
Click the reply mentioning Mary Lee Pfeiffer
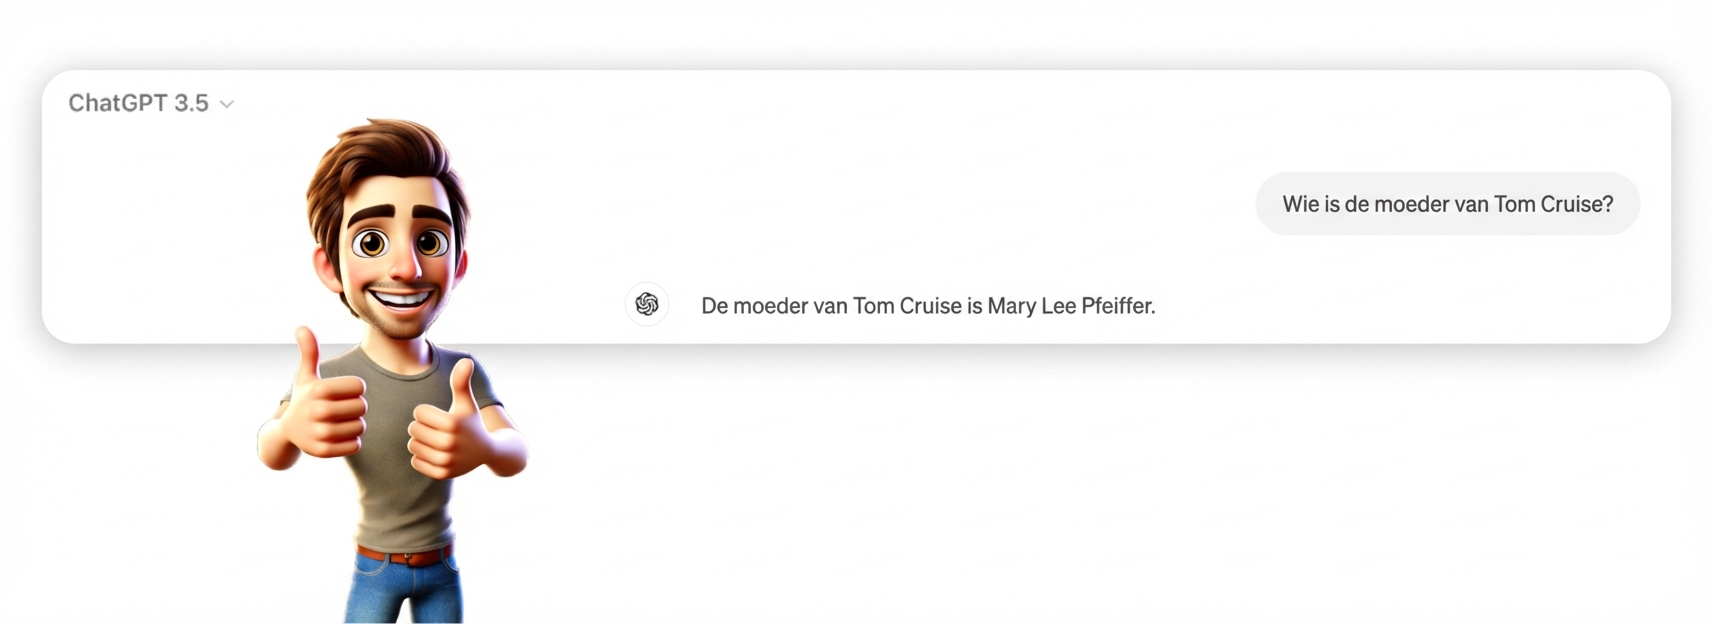929,306
